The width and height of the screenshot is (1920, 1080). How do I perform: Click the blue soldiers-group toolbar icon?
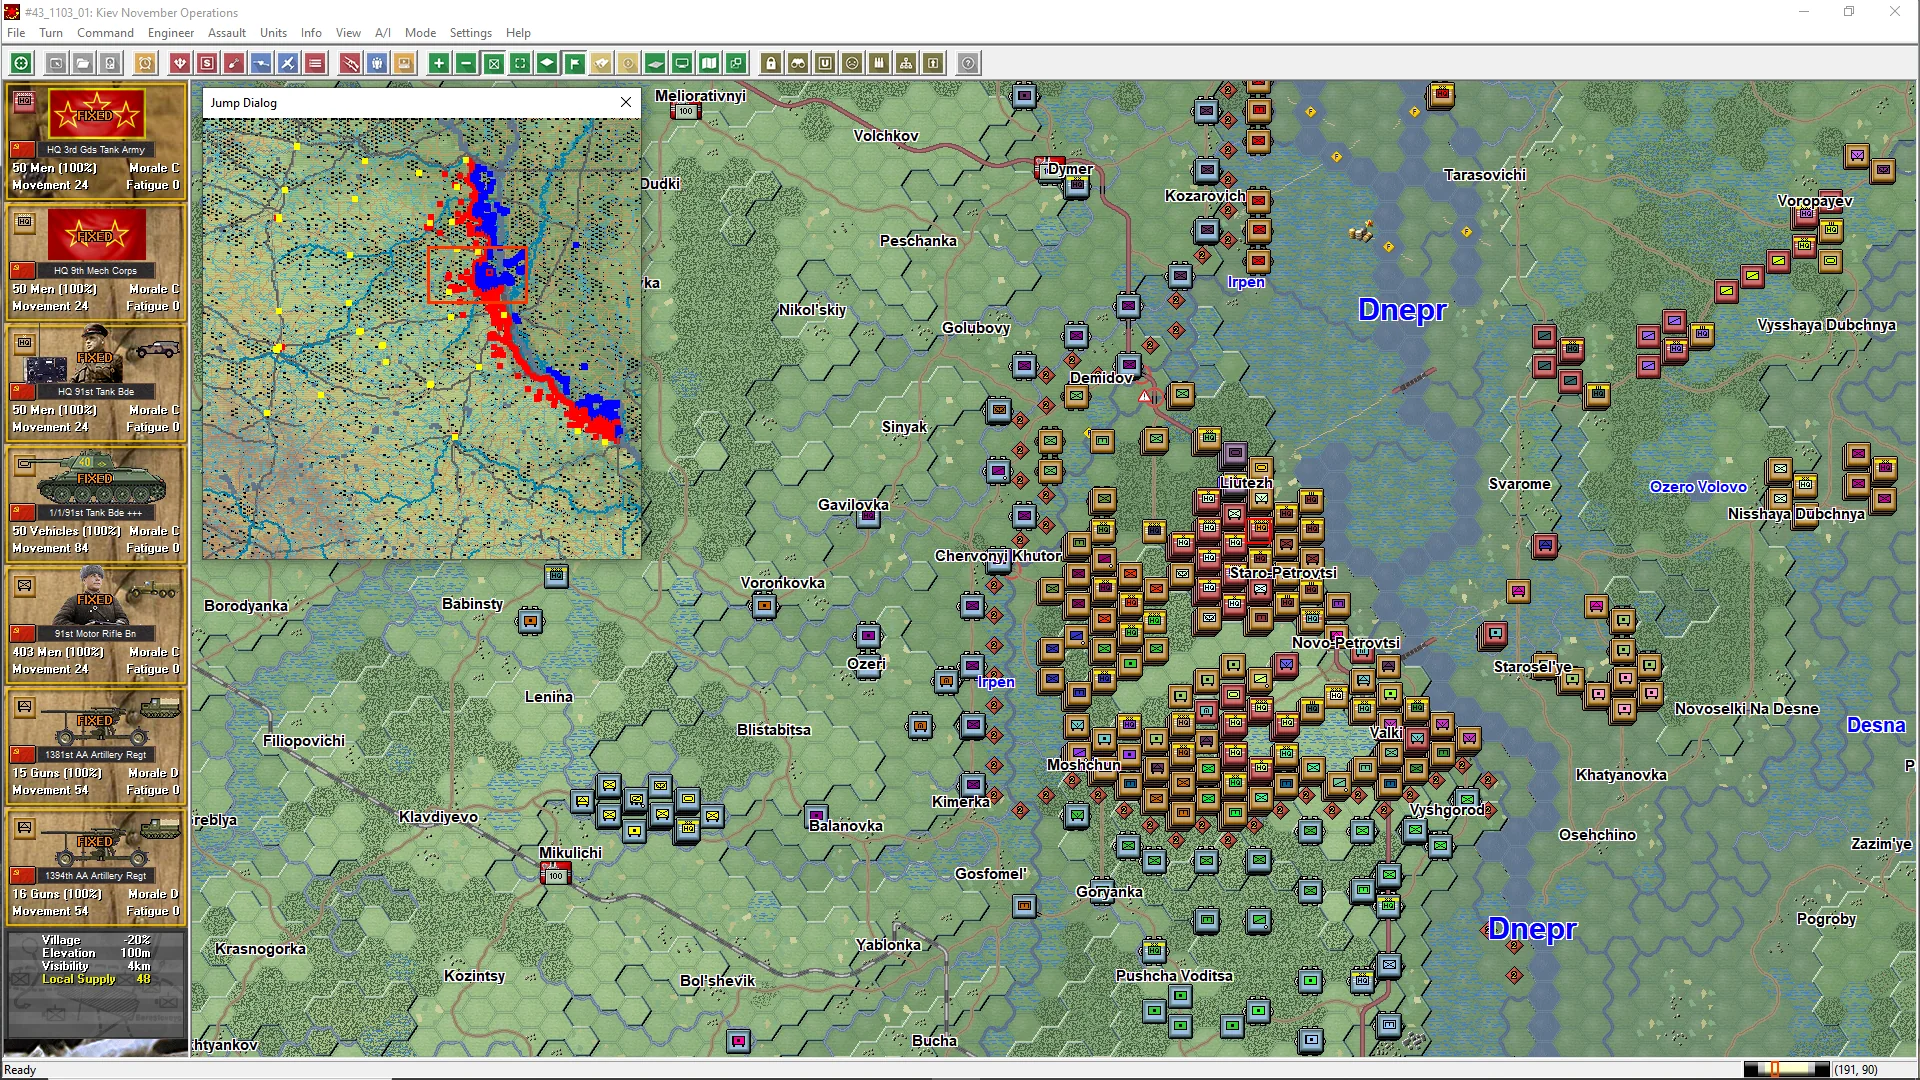click(377, 63)
